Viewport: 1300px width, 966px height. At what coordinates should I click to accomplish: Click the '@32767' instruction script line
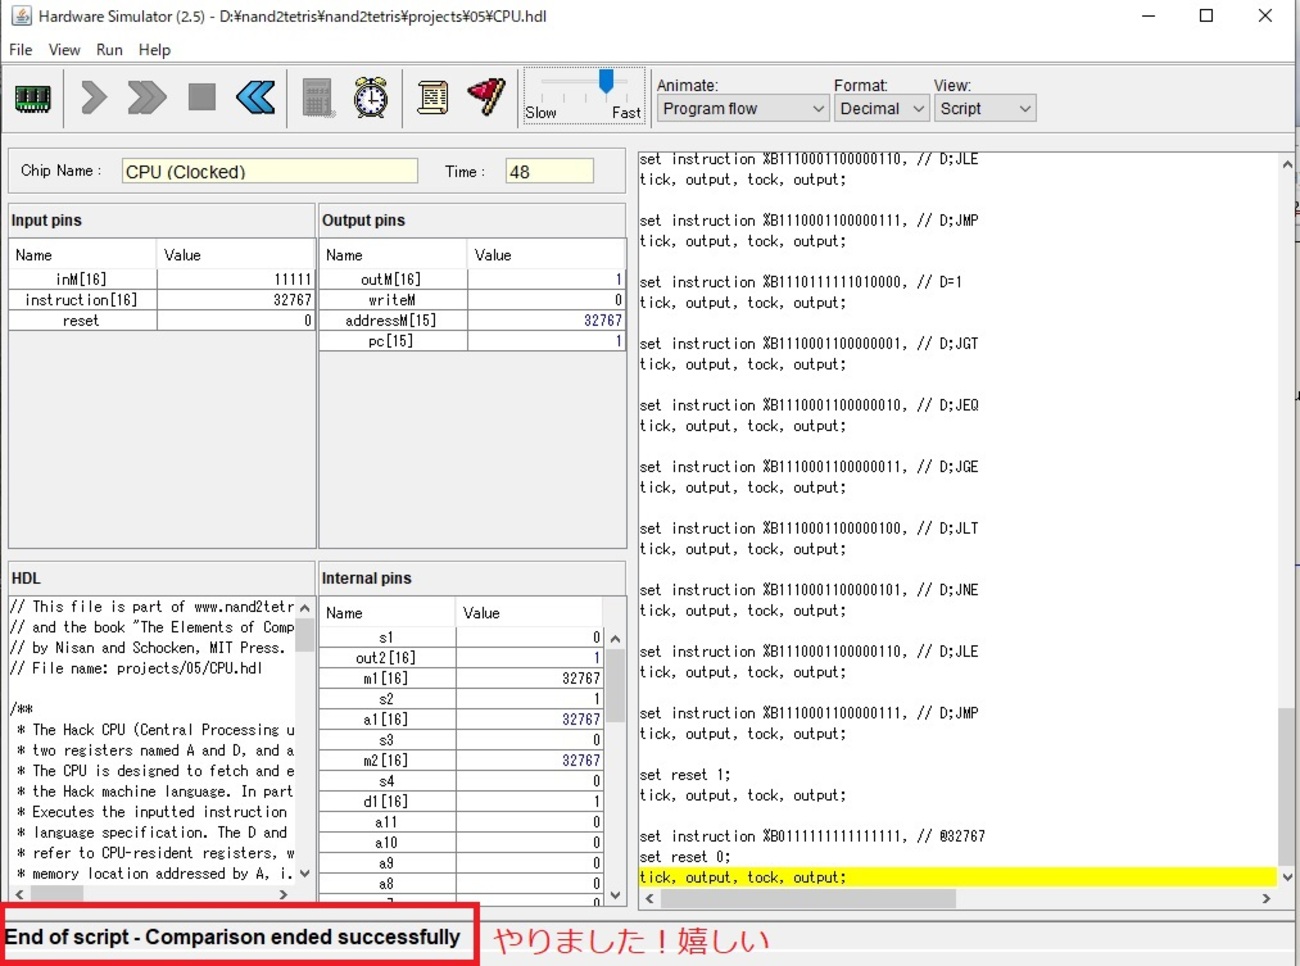tap(812, 836)
